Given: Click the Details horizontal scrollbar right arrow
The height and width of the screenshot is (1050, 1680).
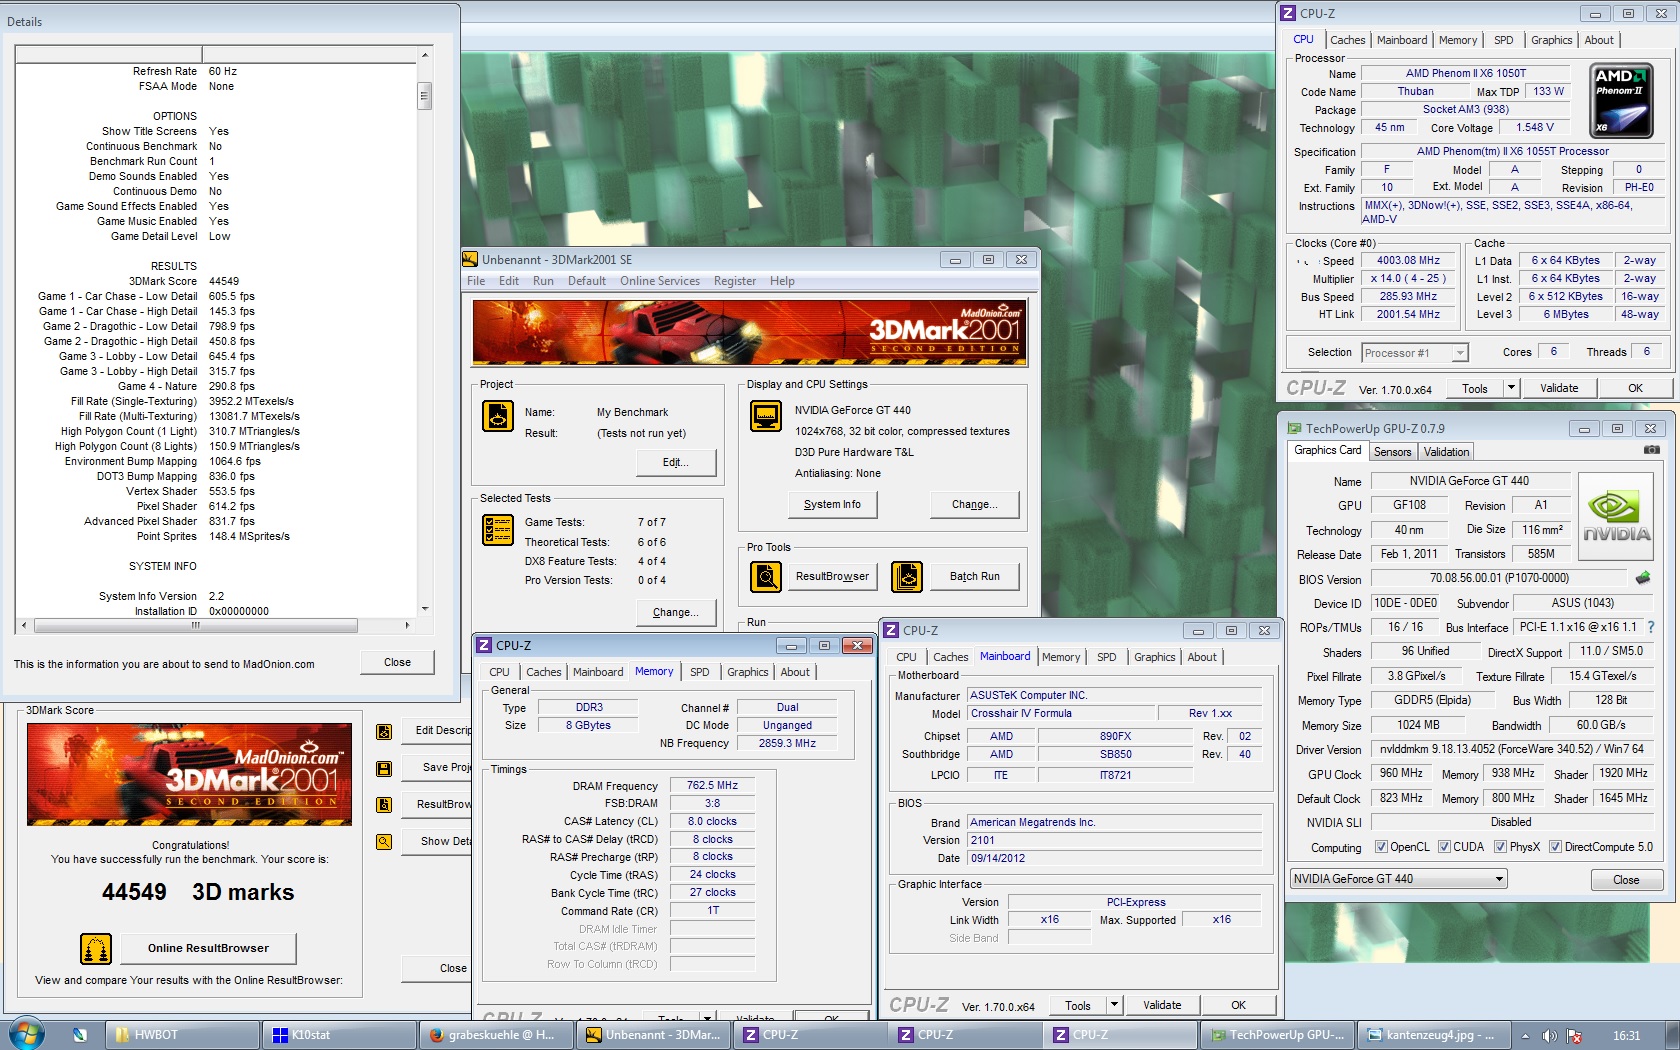Looking at the screenshot, I should (x=407, y=625).
